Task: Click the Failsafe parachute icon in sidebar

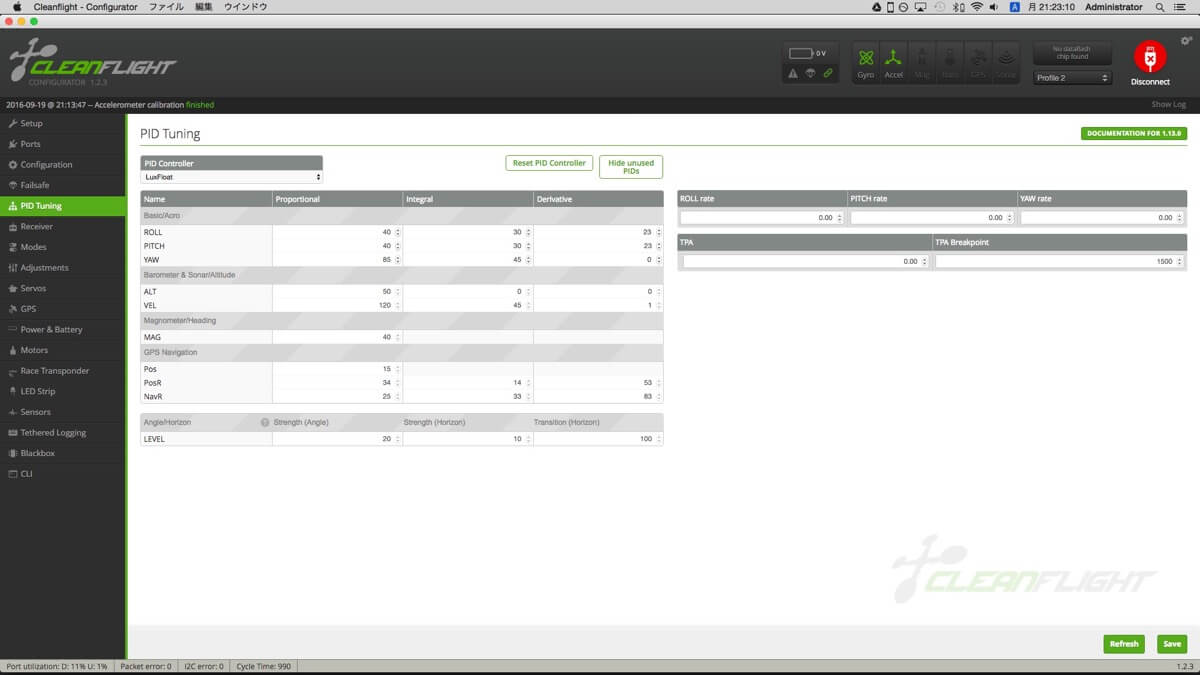Action: click(x=12, y=185)
